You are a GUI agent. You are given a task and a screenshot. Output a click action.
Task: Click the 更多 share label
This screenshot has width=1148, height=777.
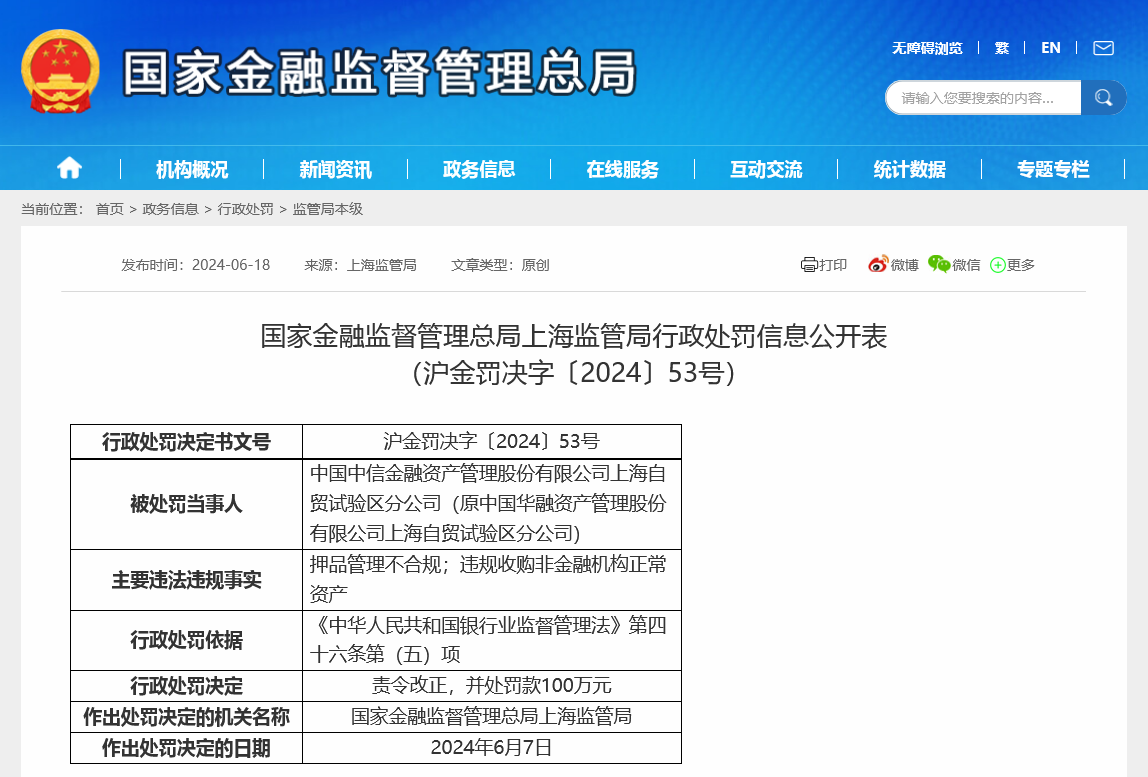[1021, 265]
